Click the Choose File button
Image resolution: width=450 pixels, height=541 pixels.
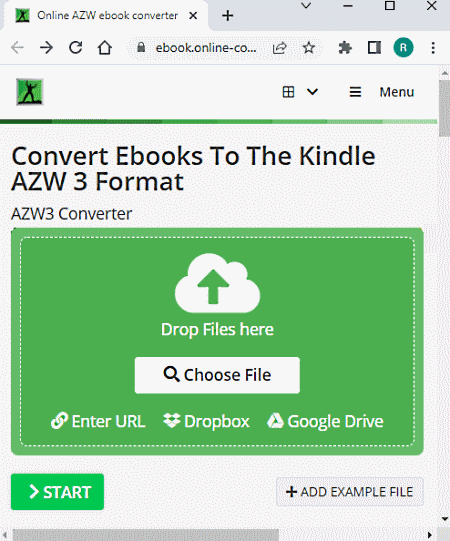point(217,375)
